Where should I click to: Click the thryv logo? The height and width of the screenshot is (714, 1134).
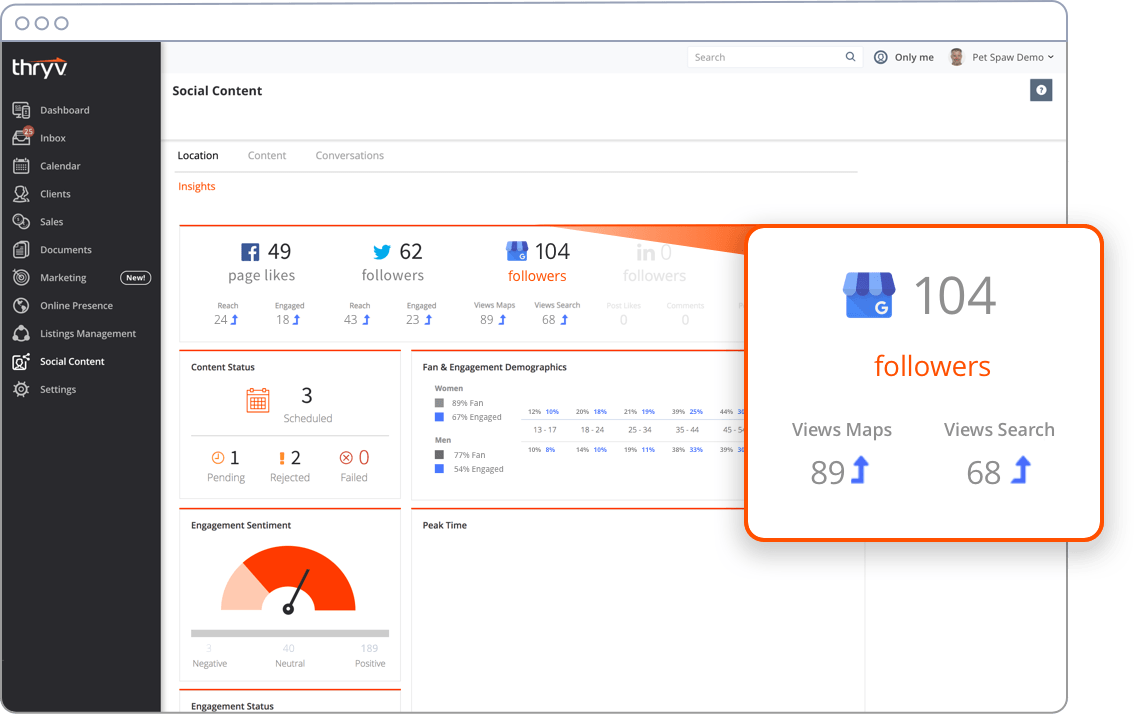point(40,68)
